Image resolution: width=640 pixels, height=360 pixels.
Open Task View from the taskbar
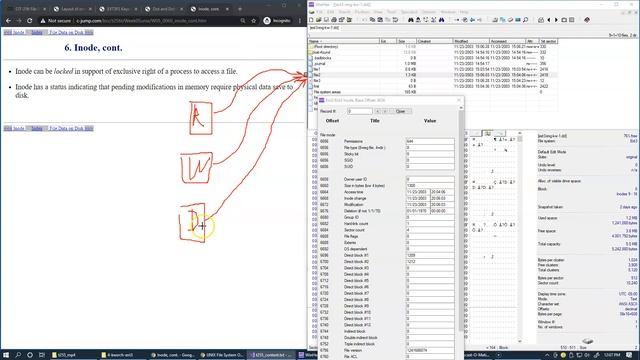(42, 355)
